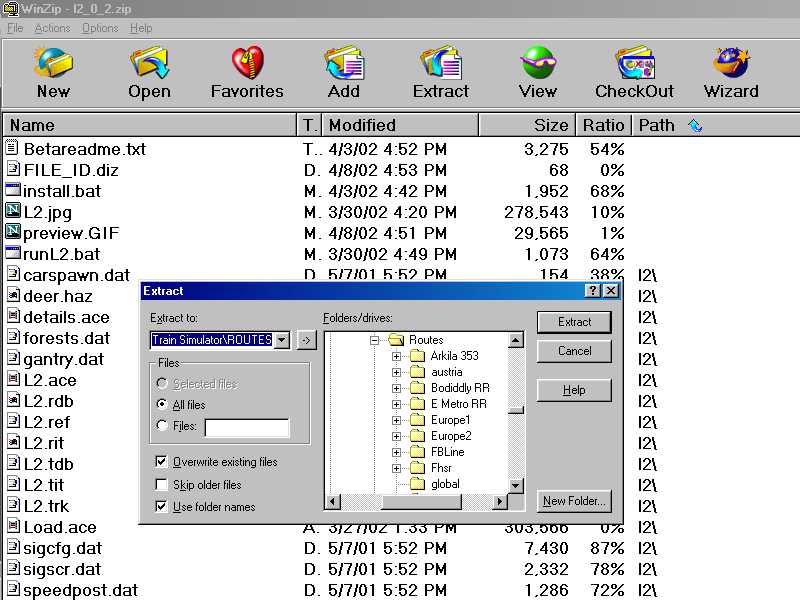Select the install.bat file icon
Viewport: 800px width, 600px height.
coord(13,190)
